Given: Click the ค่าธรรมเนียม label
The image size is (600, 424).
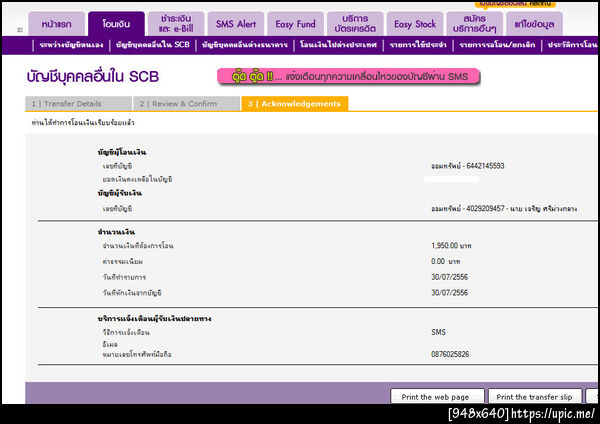Looking at the screenshot, I should (x=122, y=262).
